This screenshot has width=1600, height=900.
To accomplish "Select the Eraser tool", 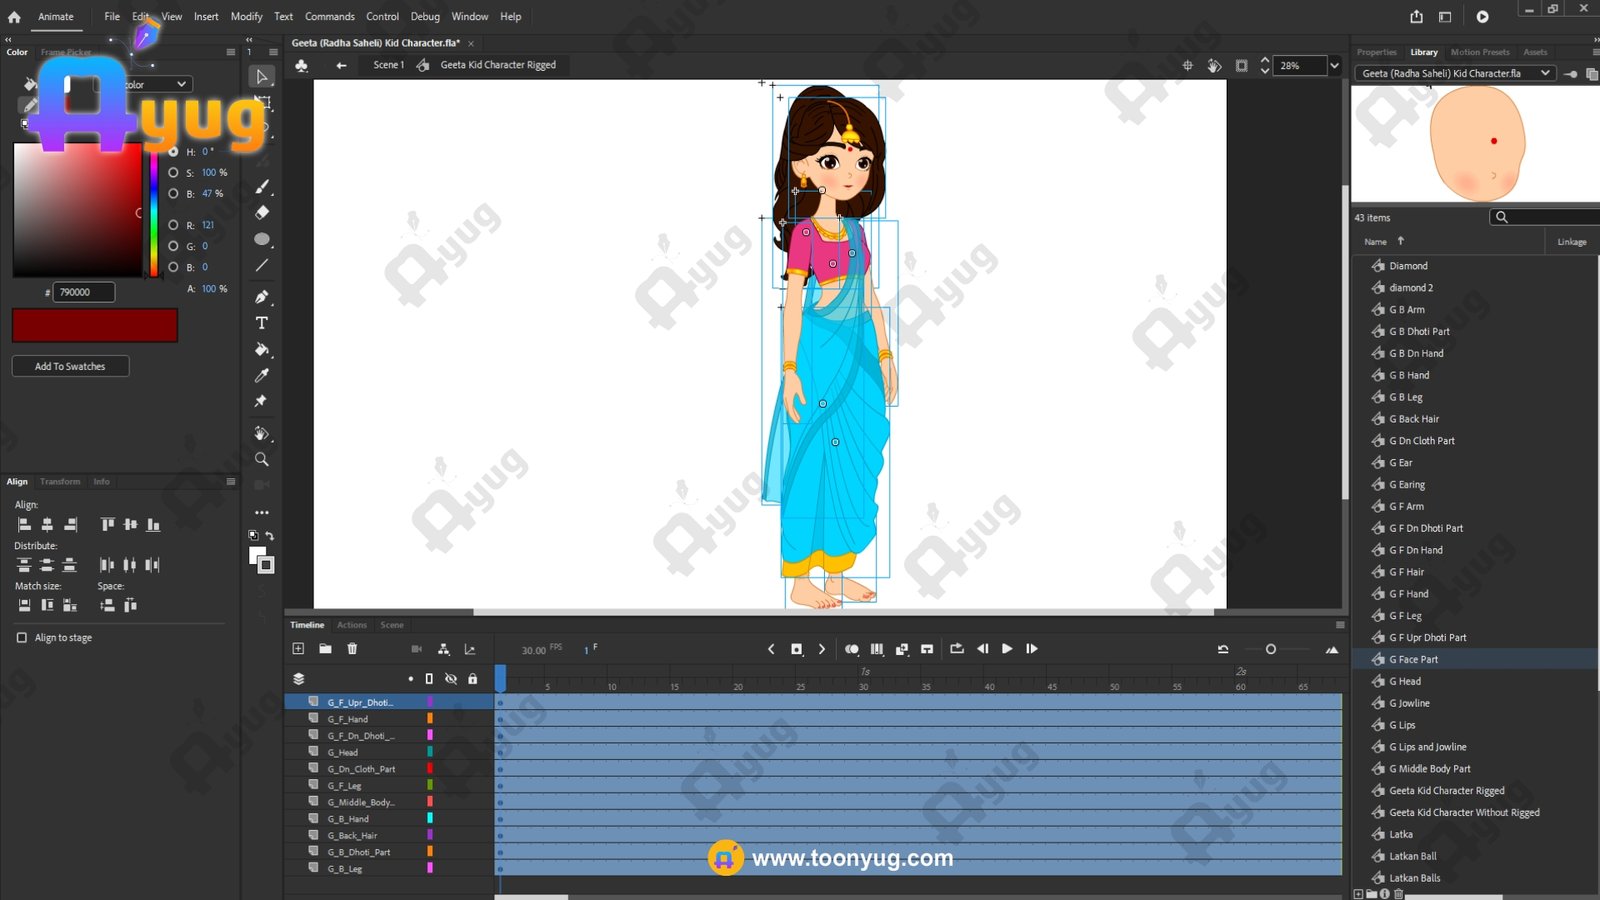I will click(x=262, y=212).
